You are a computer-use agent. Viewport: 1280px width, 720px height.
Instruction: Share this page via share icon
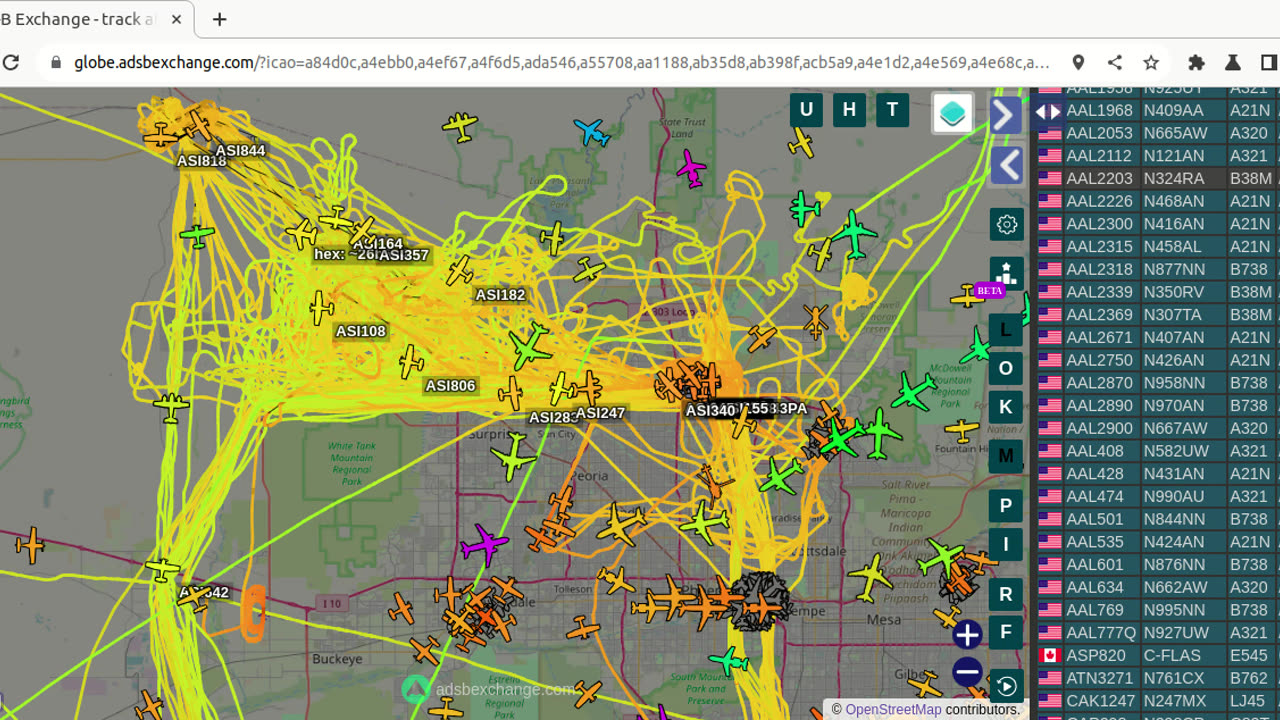point(1114,62)
